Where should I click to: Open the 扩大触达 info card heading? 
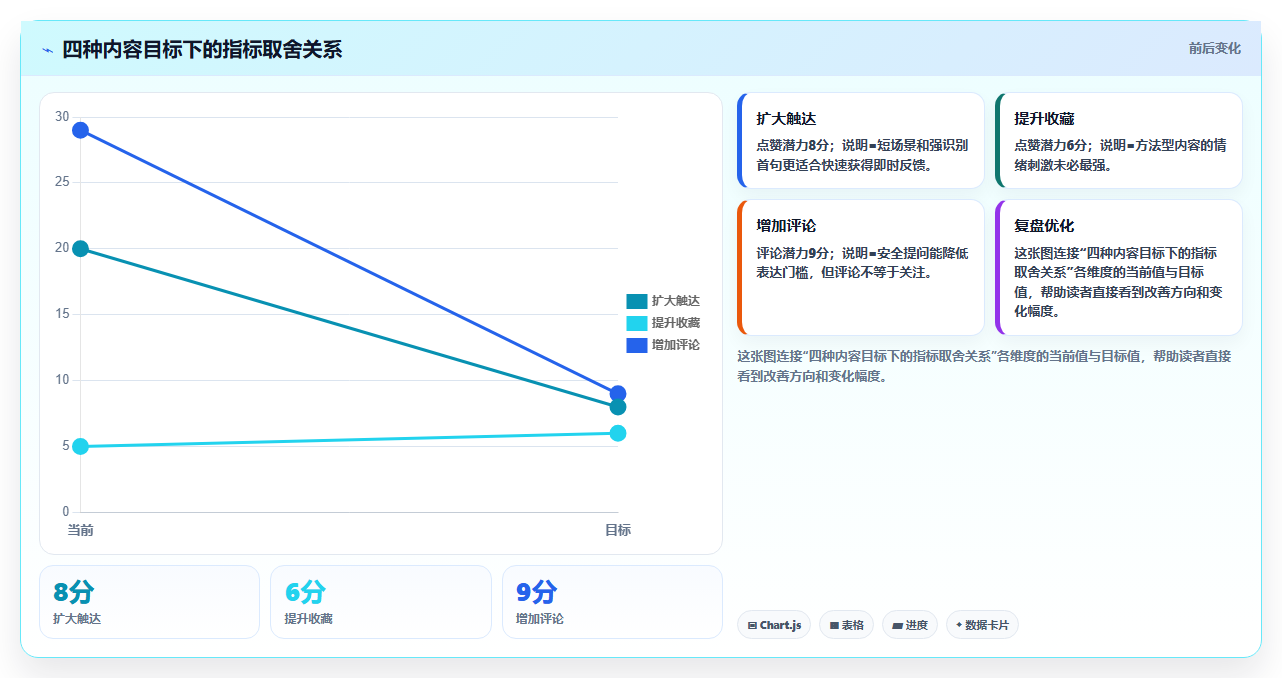tap(786, 119)
